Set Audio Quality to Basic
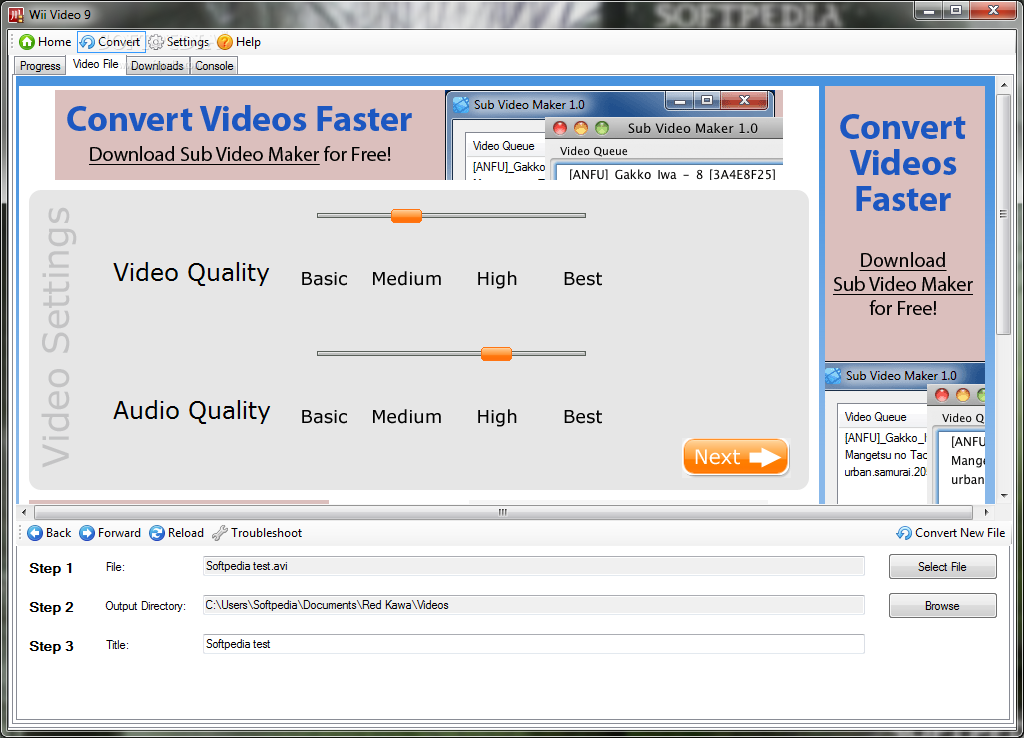This screenshot has width=1024, height=738. [x=324, y=417]
